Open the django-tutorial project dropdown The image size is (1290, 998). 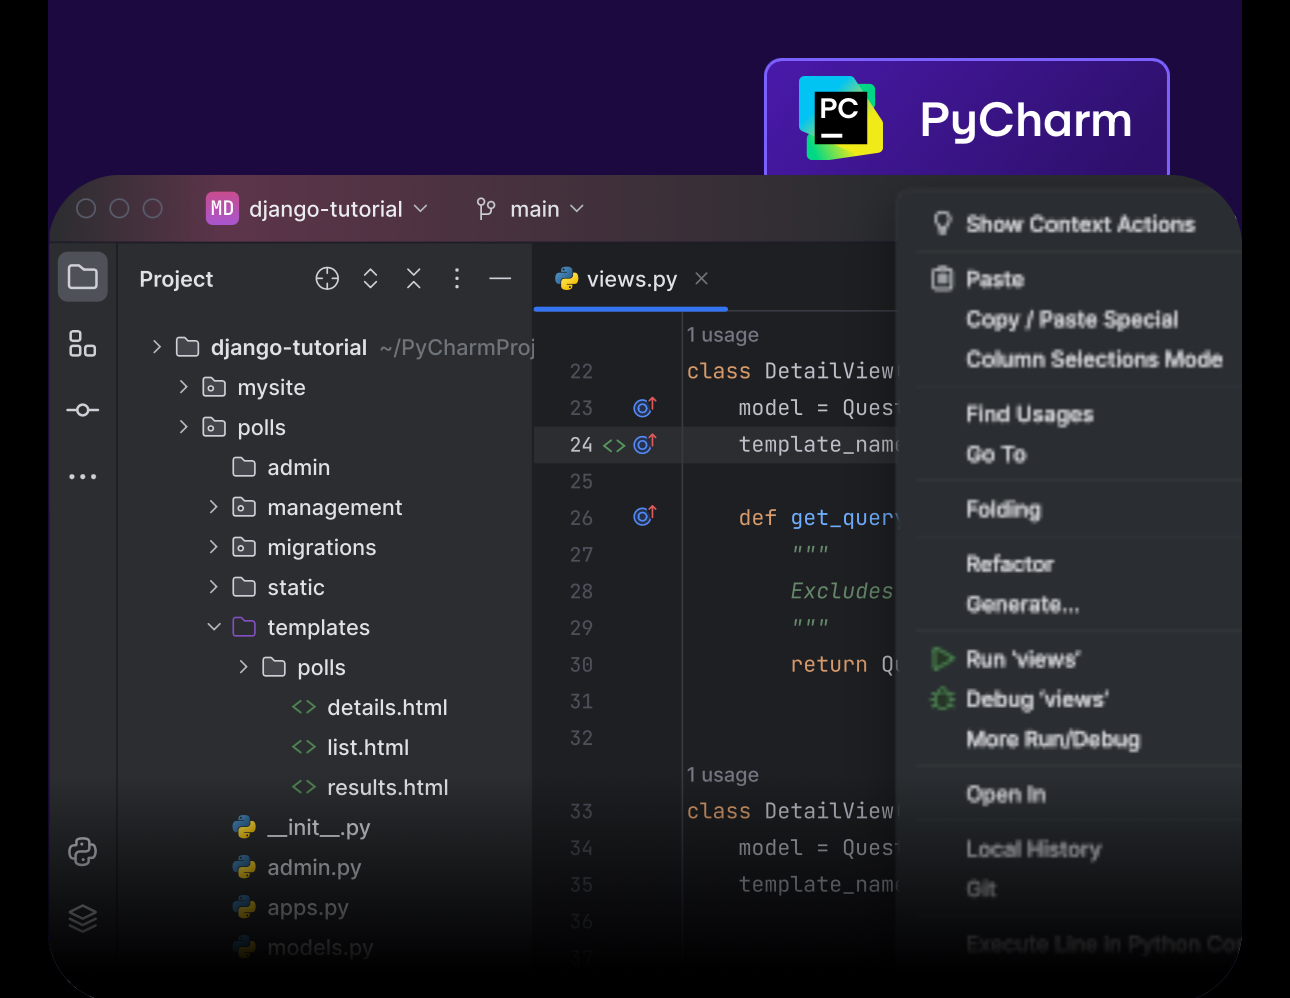[x=338, y=208]
